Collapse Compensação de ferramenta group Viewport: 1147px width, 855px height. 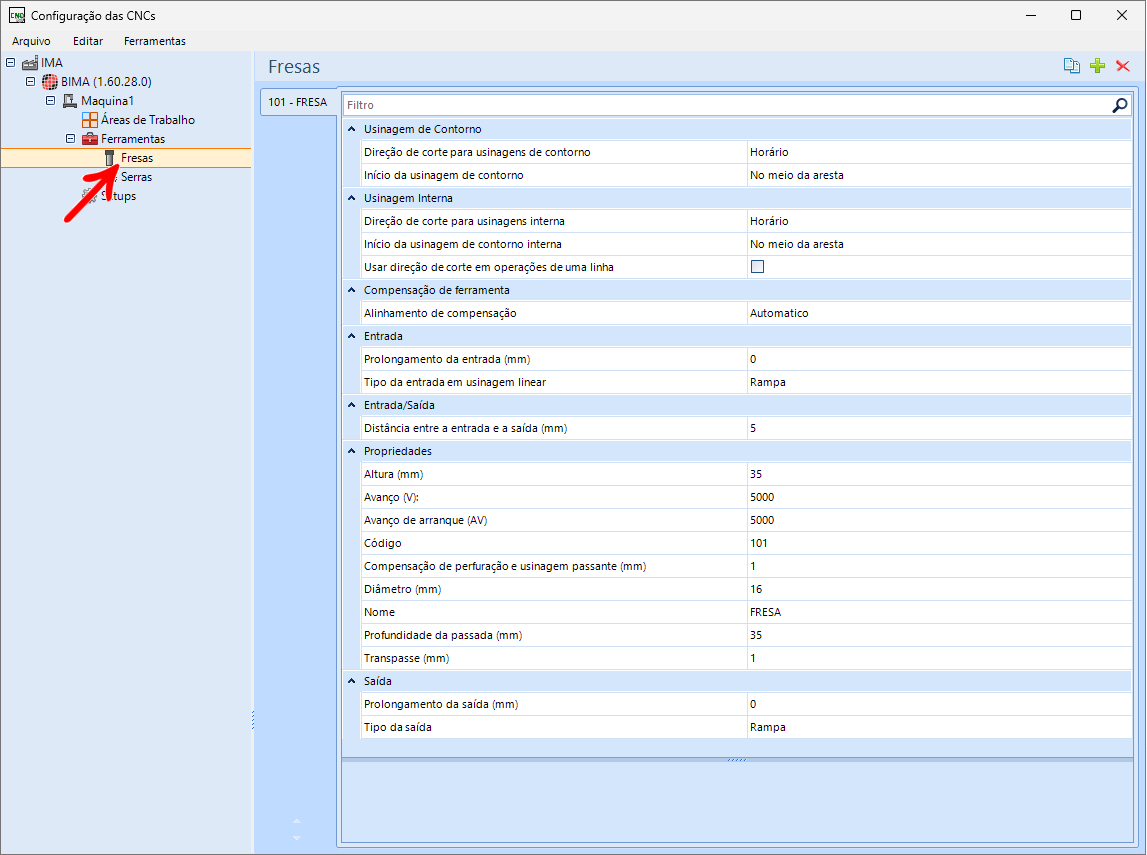pyautogui.click(x=352, y=290)
